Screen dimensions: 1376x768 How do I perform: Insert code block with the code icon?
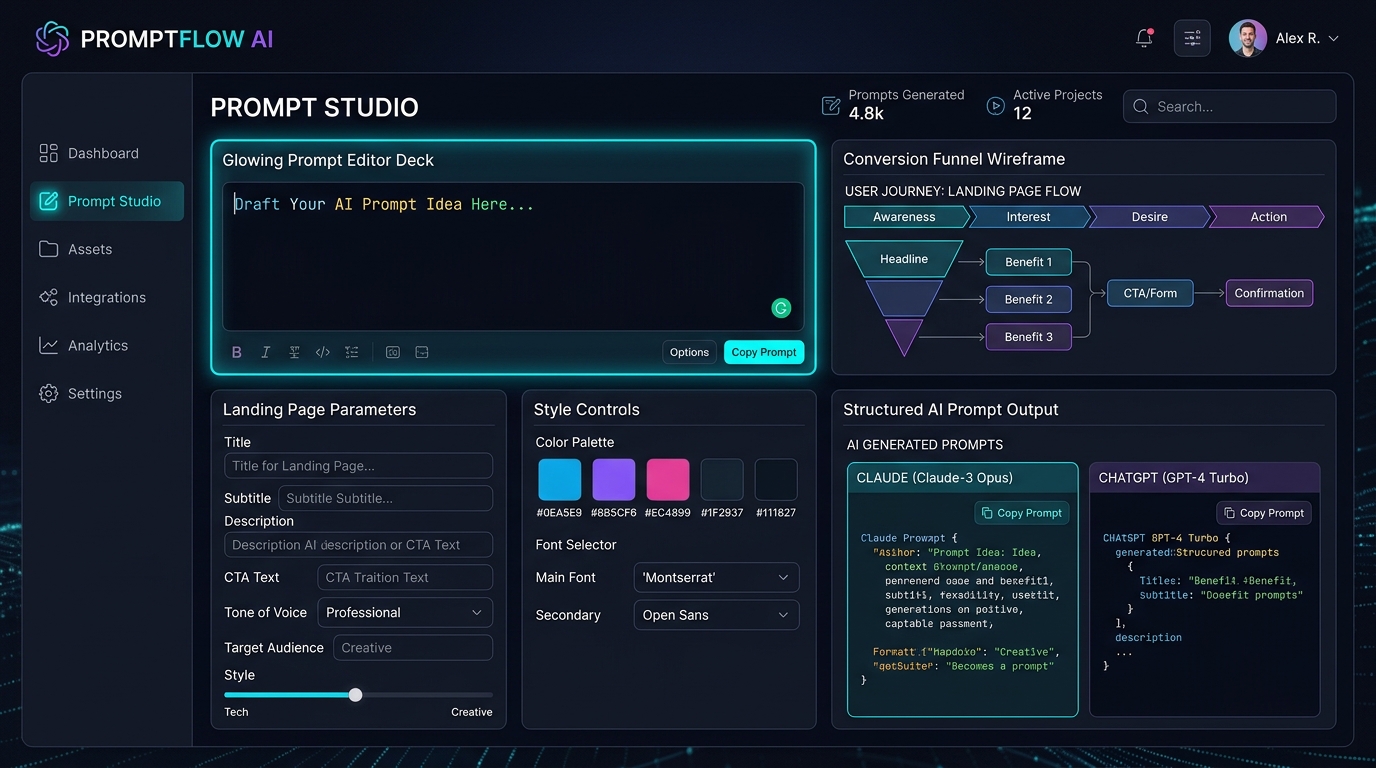coord(322,352)
